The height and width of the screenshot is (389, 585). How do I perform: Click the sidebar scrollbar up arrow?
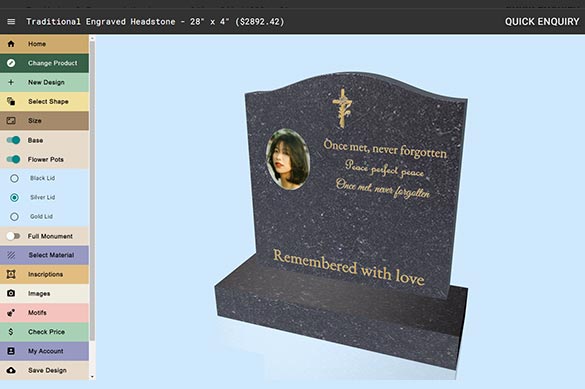pos(92,38)
